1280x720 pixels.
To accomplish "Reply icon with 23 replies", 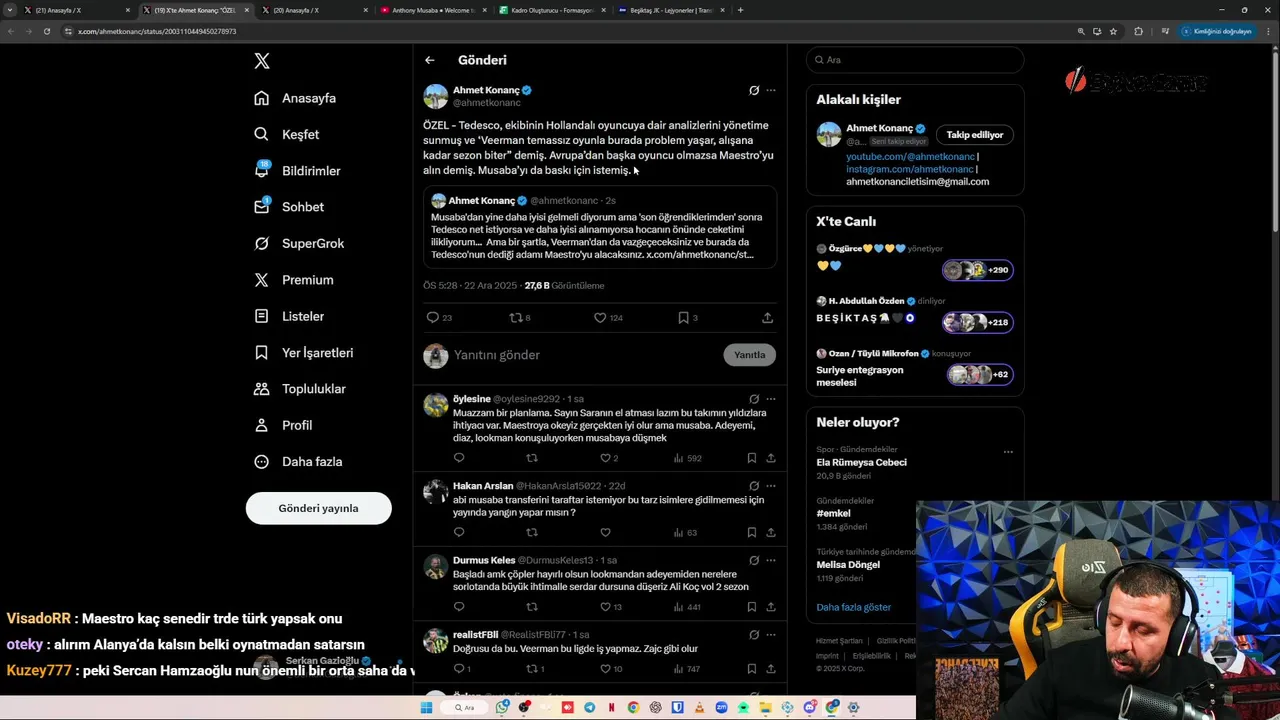I will click(x=439, y=317).
